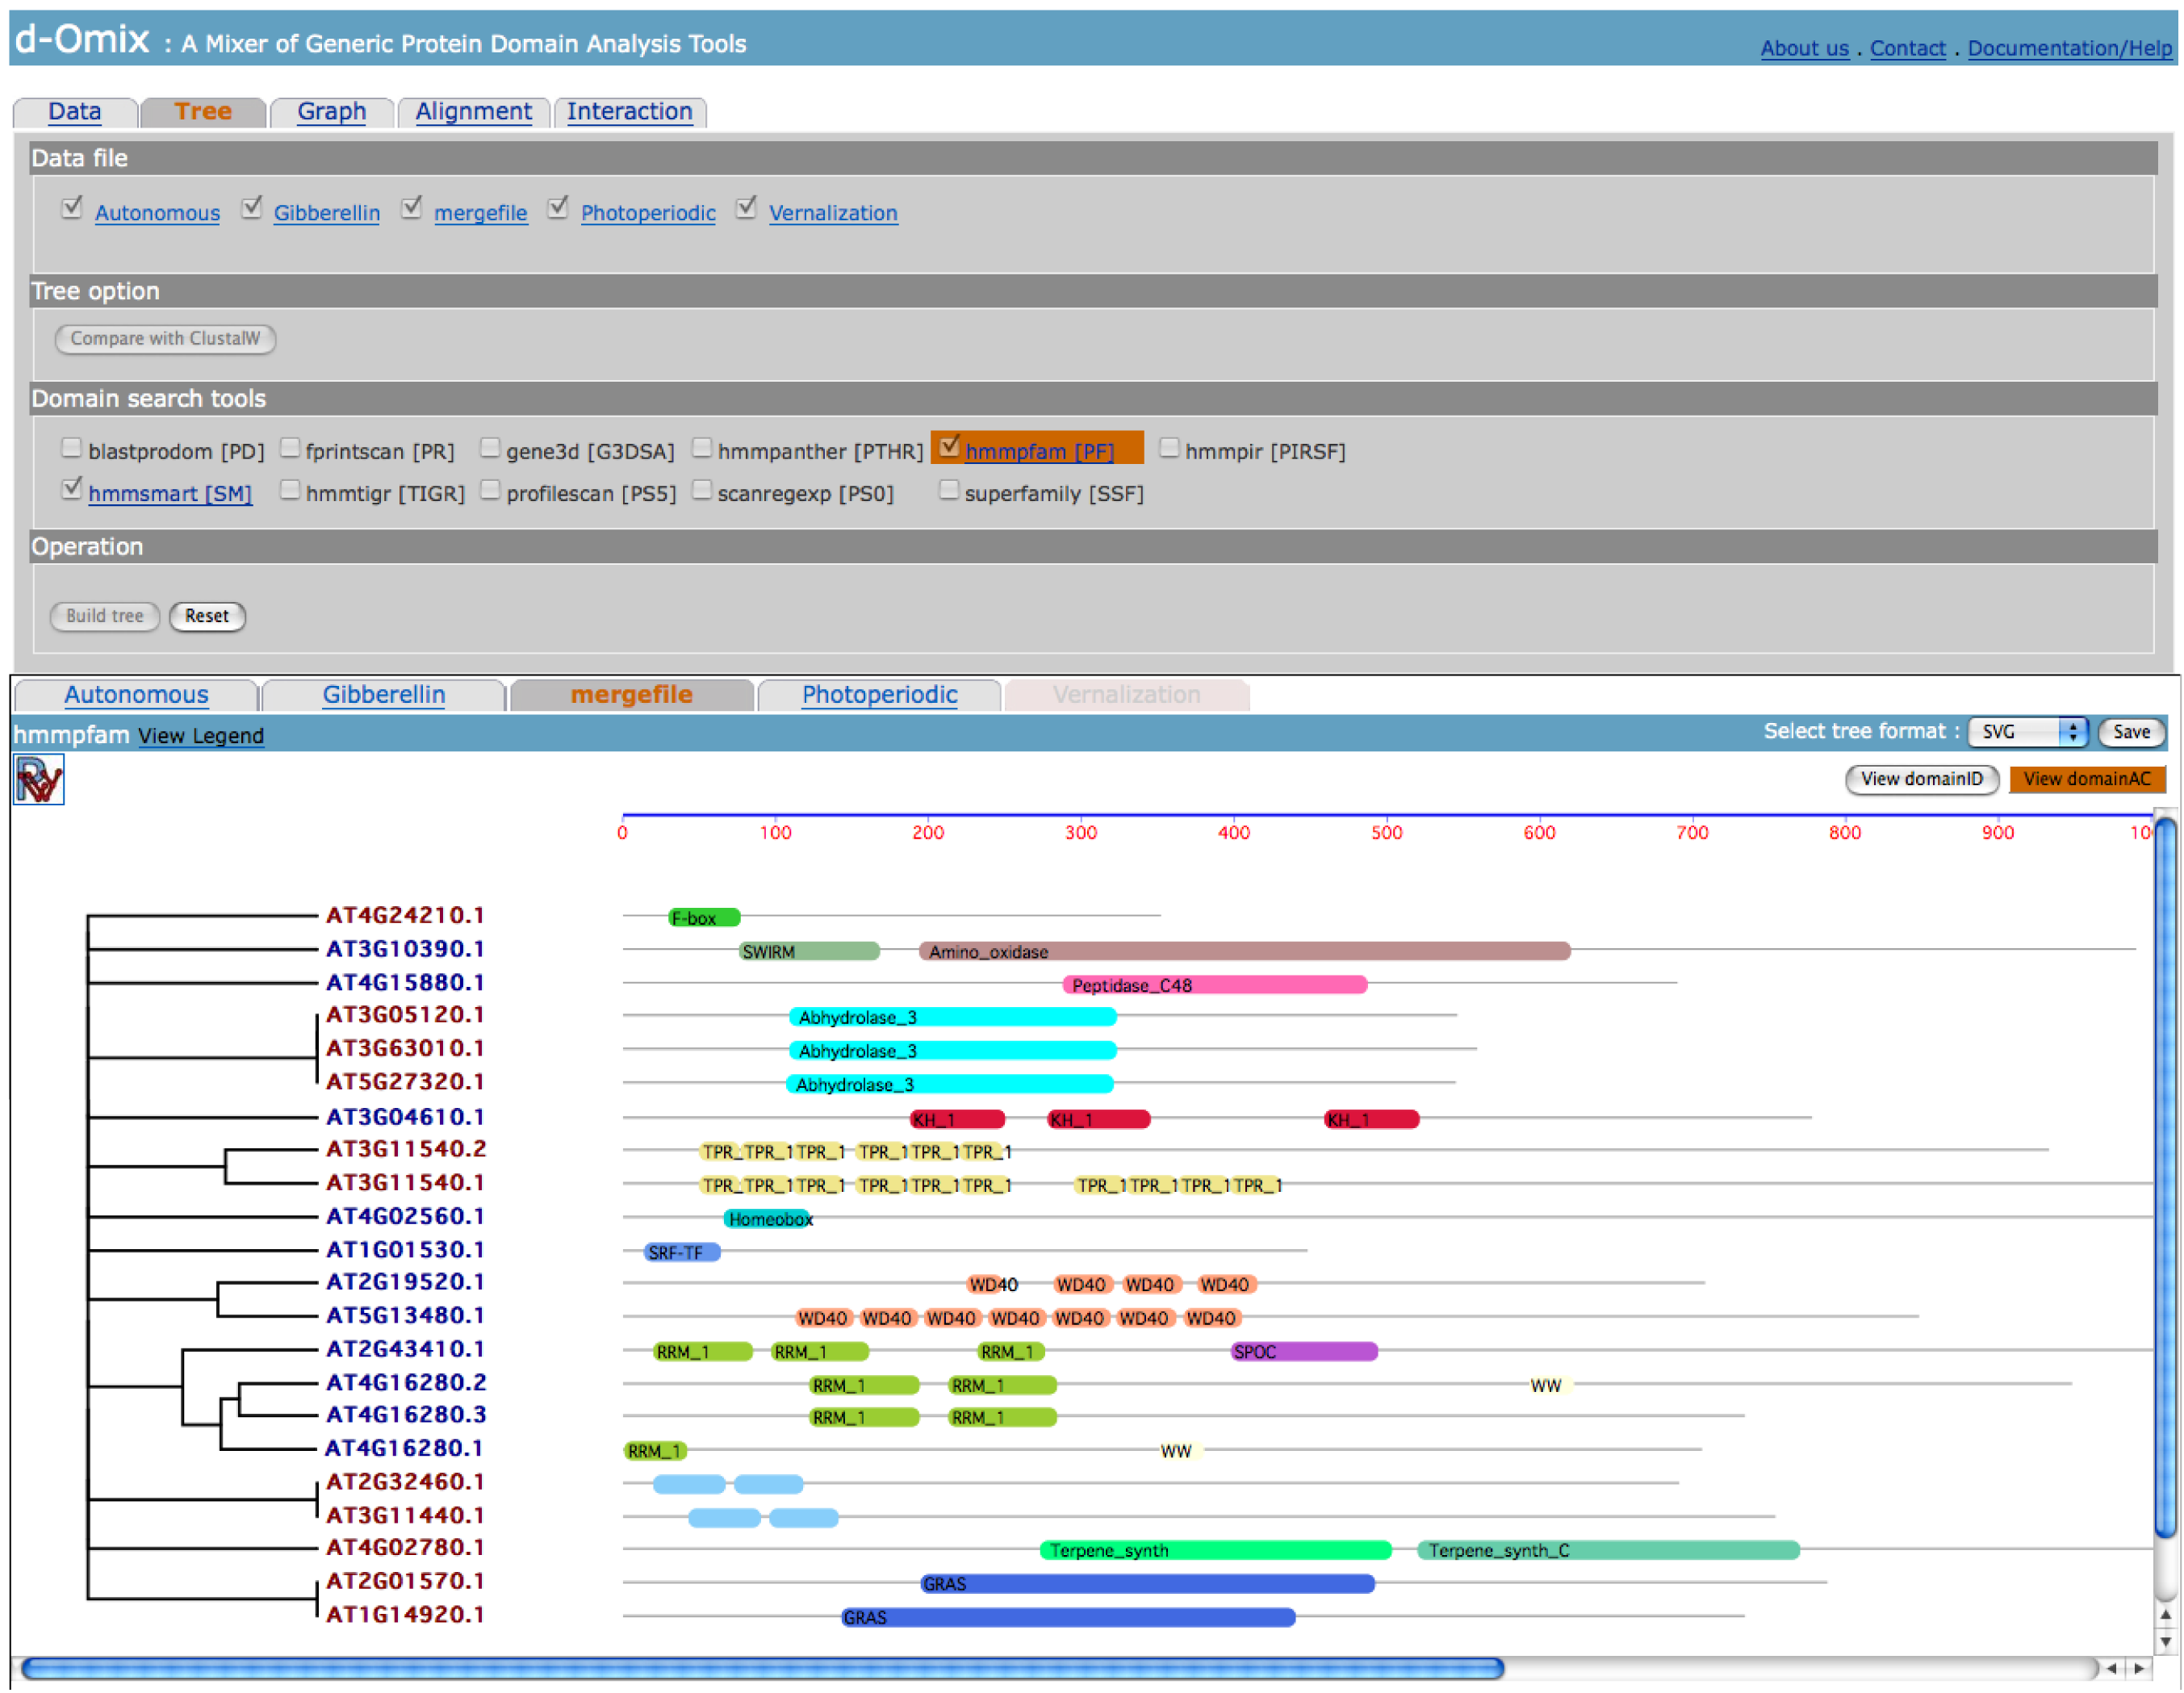Click the Peptidase_C48 domain block
The height and width of the screenshot is (1693, 2184).
point(1215,986)
